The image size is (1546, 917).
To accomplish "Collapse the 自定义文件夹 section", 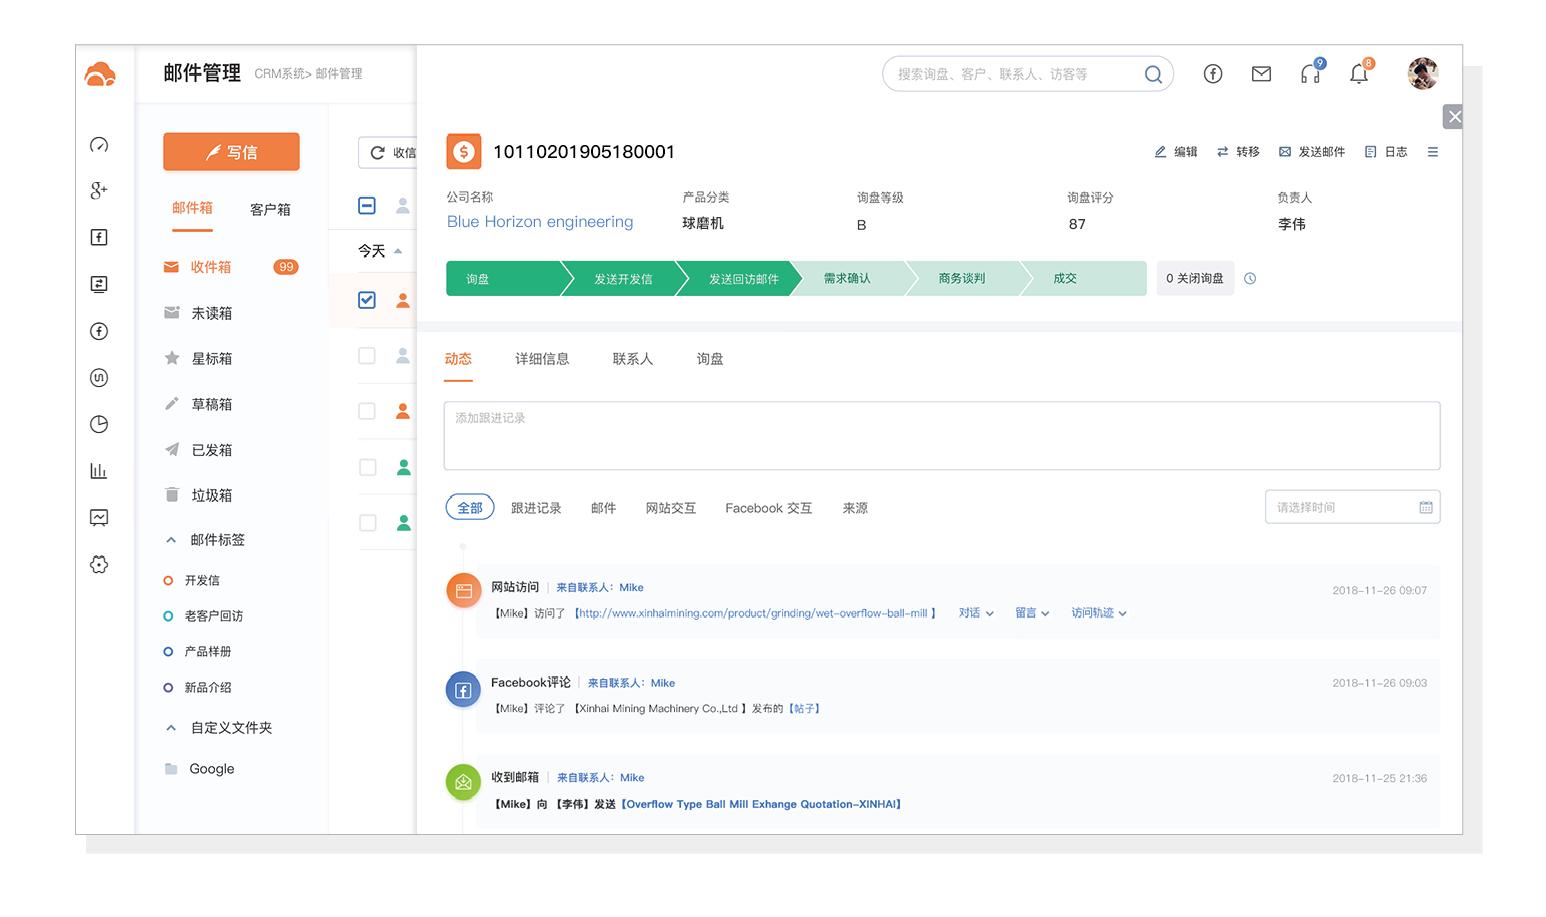I will (171, 728).
